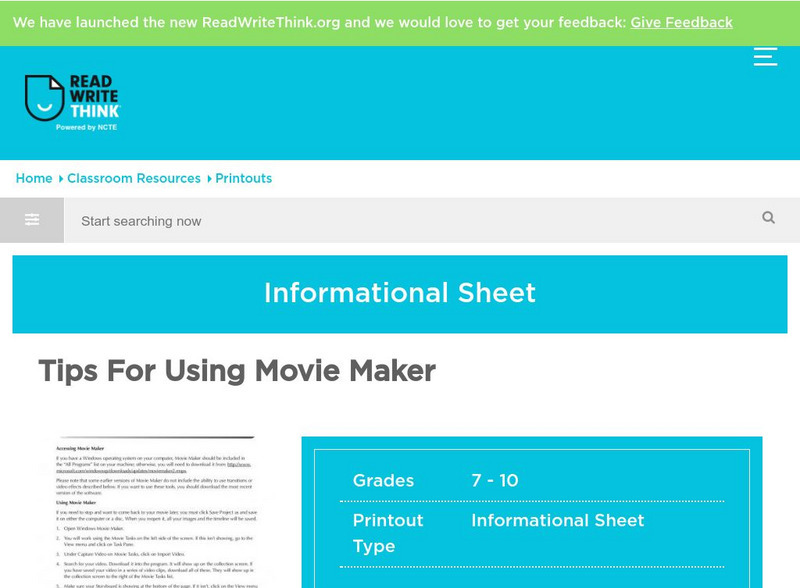Follow the Give Feedback link

pyautogui.click(x=681, y=22)
